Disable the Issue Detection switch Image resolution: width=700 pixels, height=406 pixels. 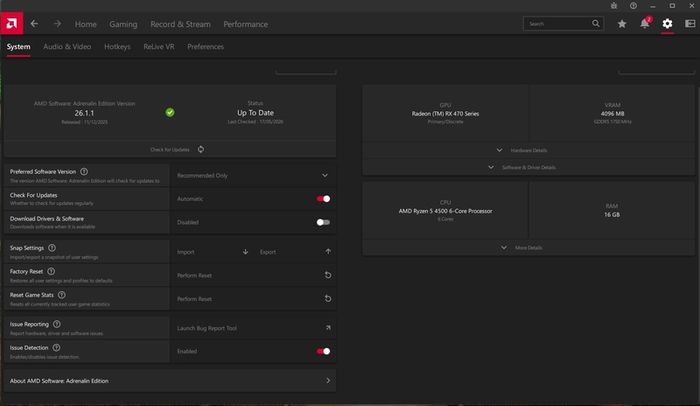323,351
